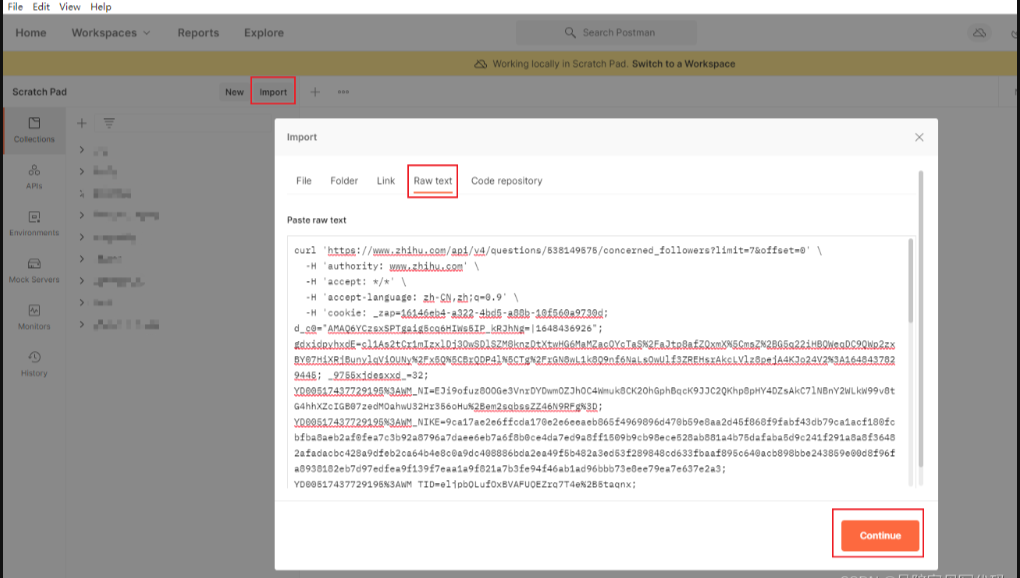The width and height of the screenshot is (1020, 578).
Task: Open the Monitors sidebar panel
Action: tap(34, 317)
